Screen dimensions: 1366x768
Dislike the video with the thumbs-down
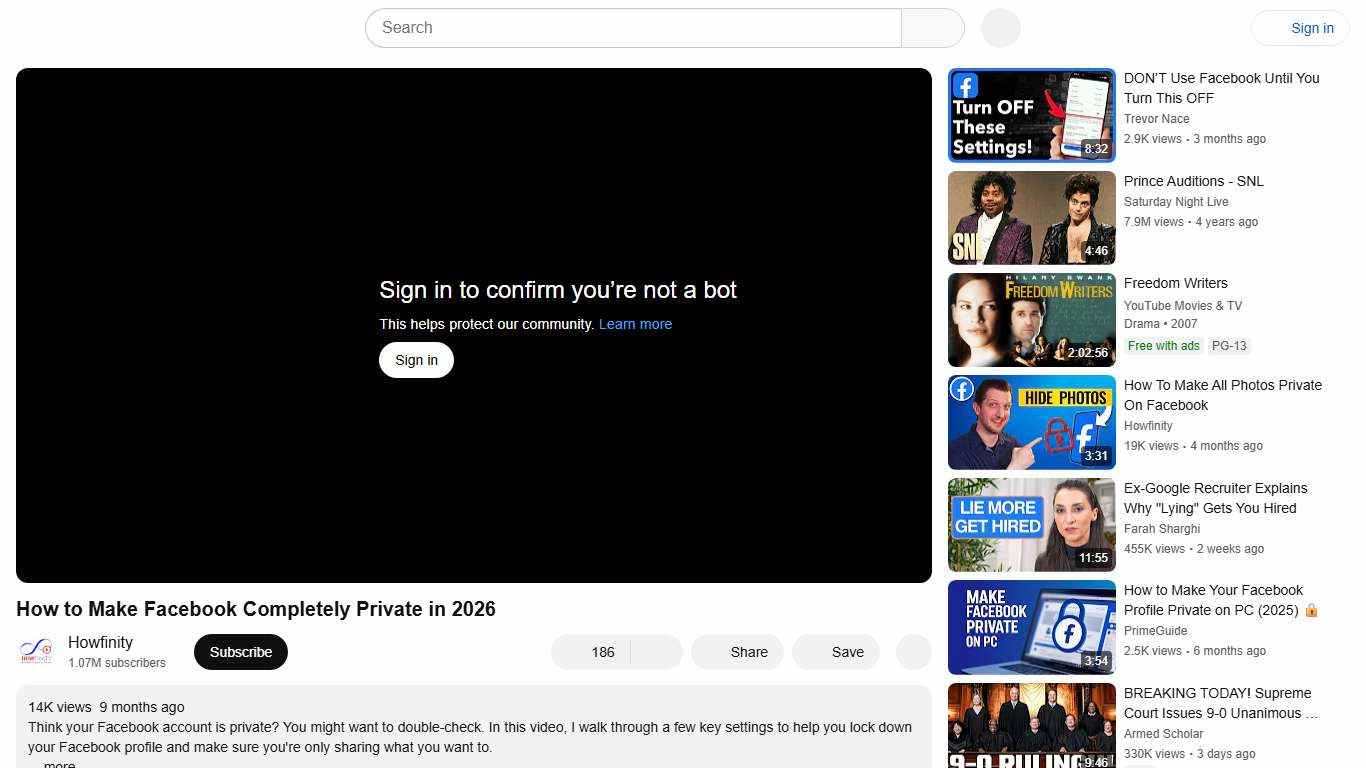pyautogui.click(x=655, y=652)
